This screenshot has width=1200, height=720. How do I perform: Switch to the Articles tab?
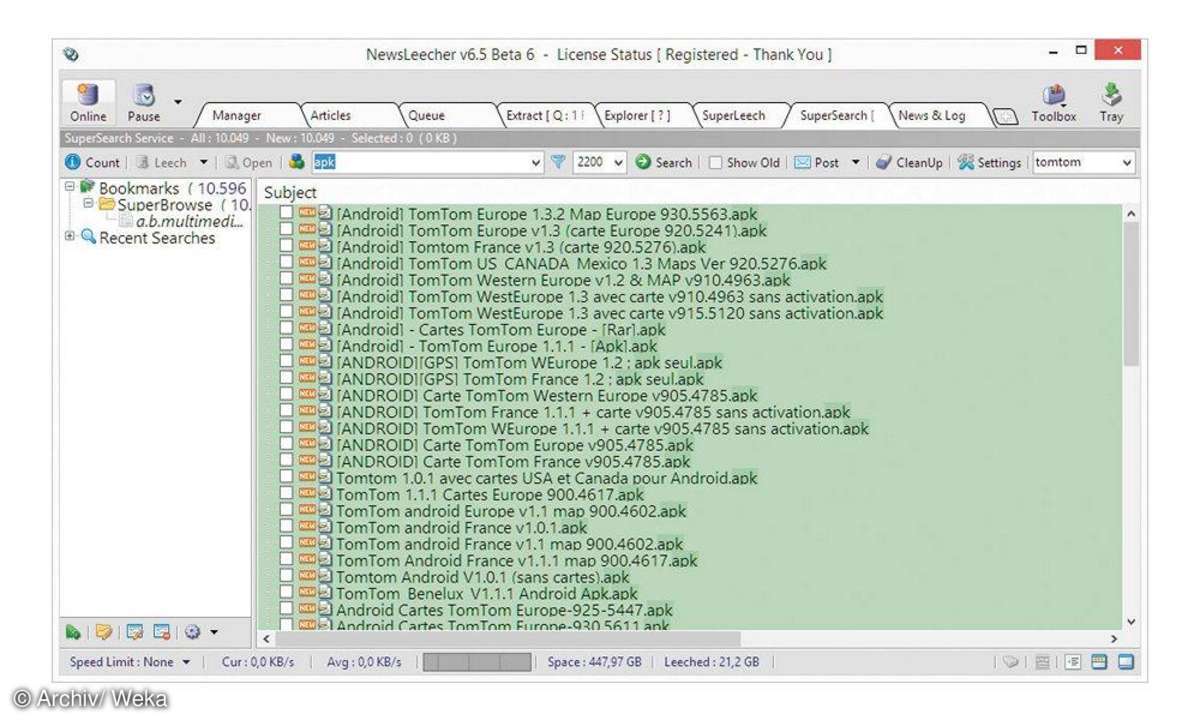[331, 116]
